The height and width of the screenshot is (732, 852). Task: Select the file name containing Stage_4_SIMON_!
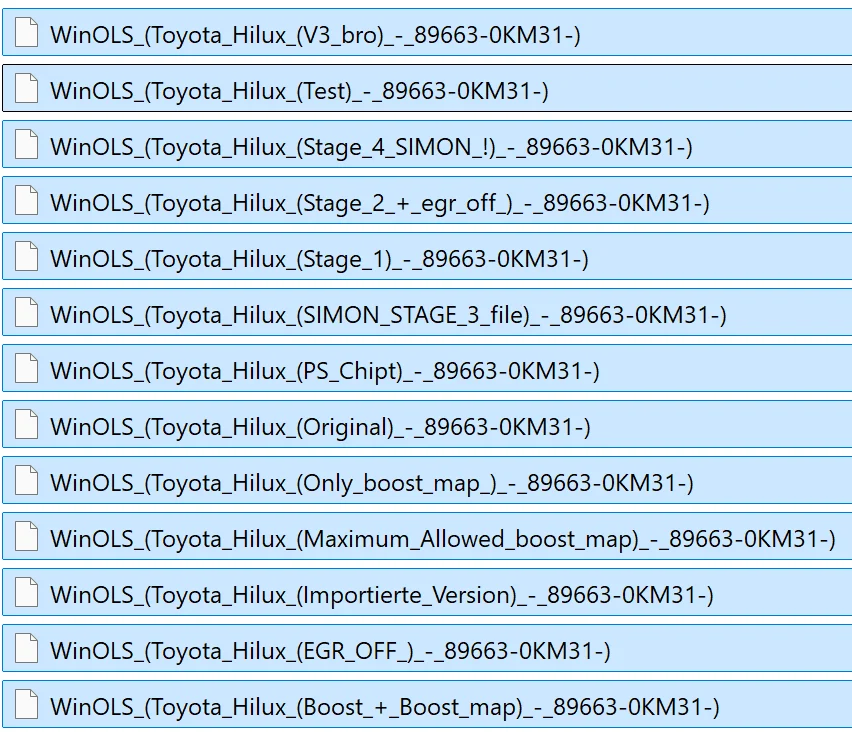[372, 147]
